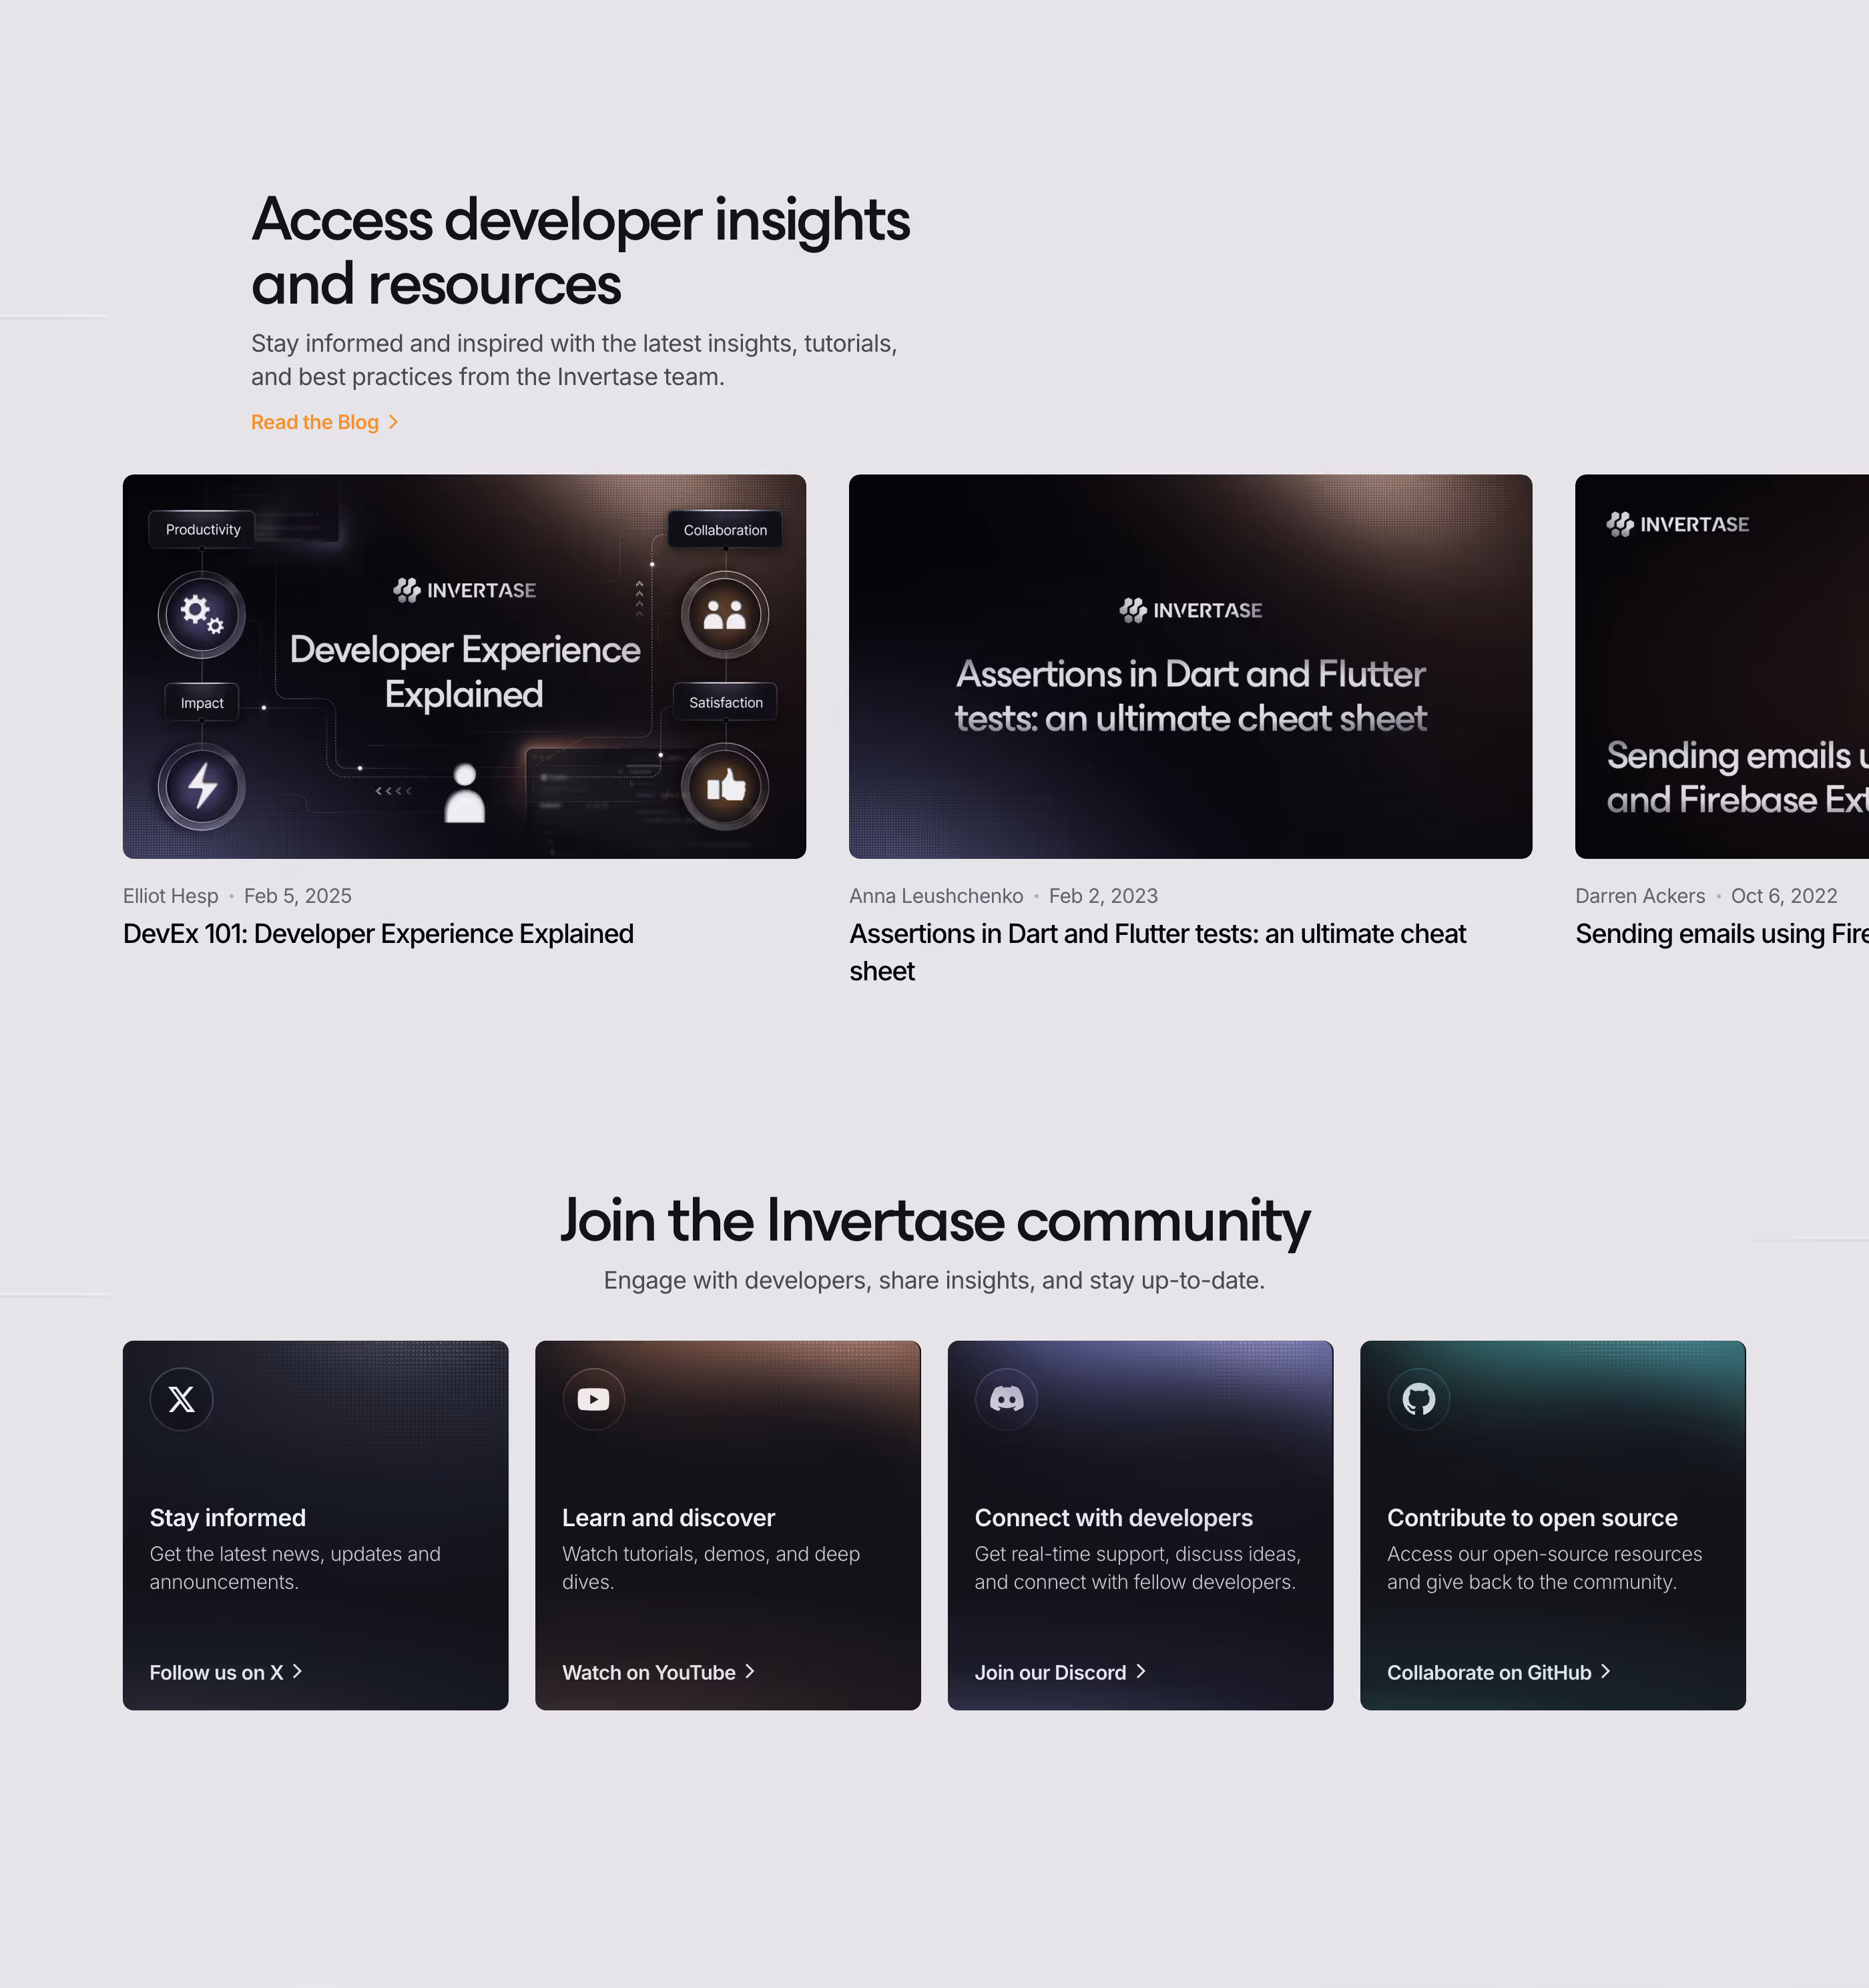Open the Collaborate on GitHub link
Viewport: 1869px width, 1988px height.
click(x=1499, y=1672)
